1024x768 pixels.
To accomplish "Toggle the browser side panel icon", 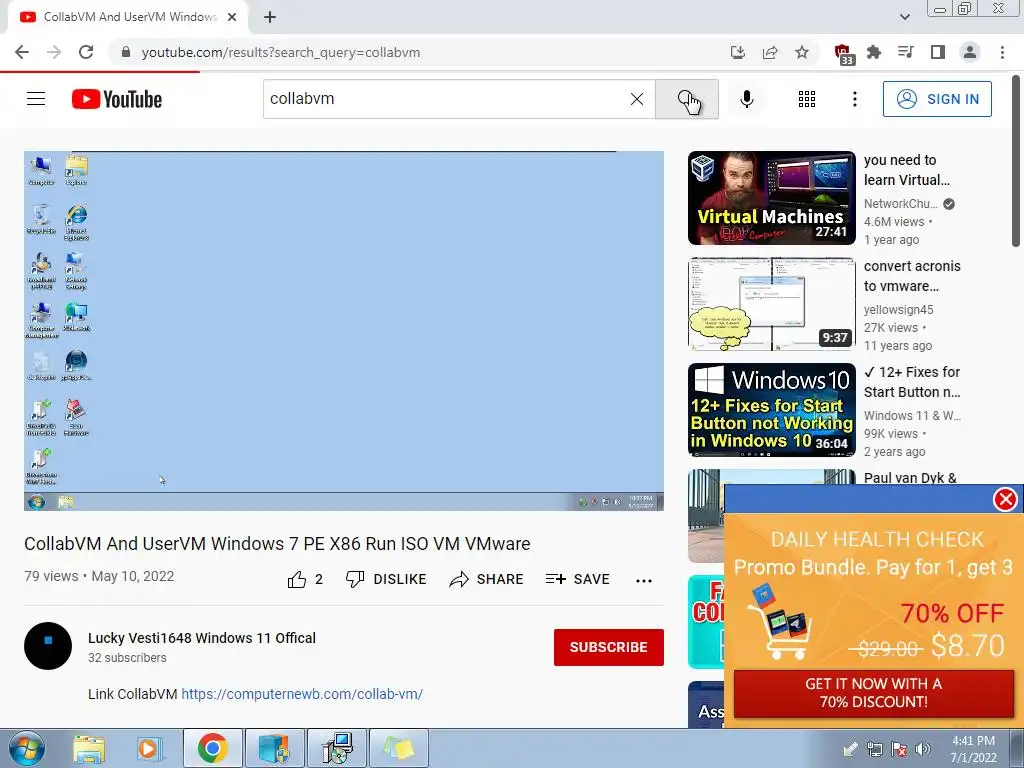I will coord(938,52).
